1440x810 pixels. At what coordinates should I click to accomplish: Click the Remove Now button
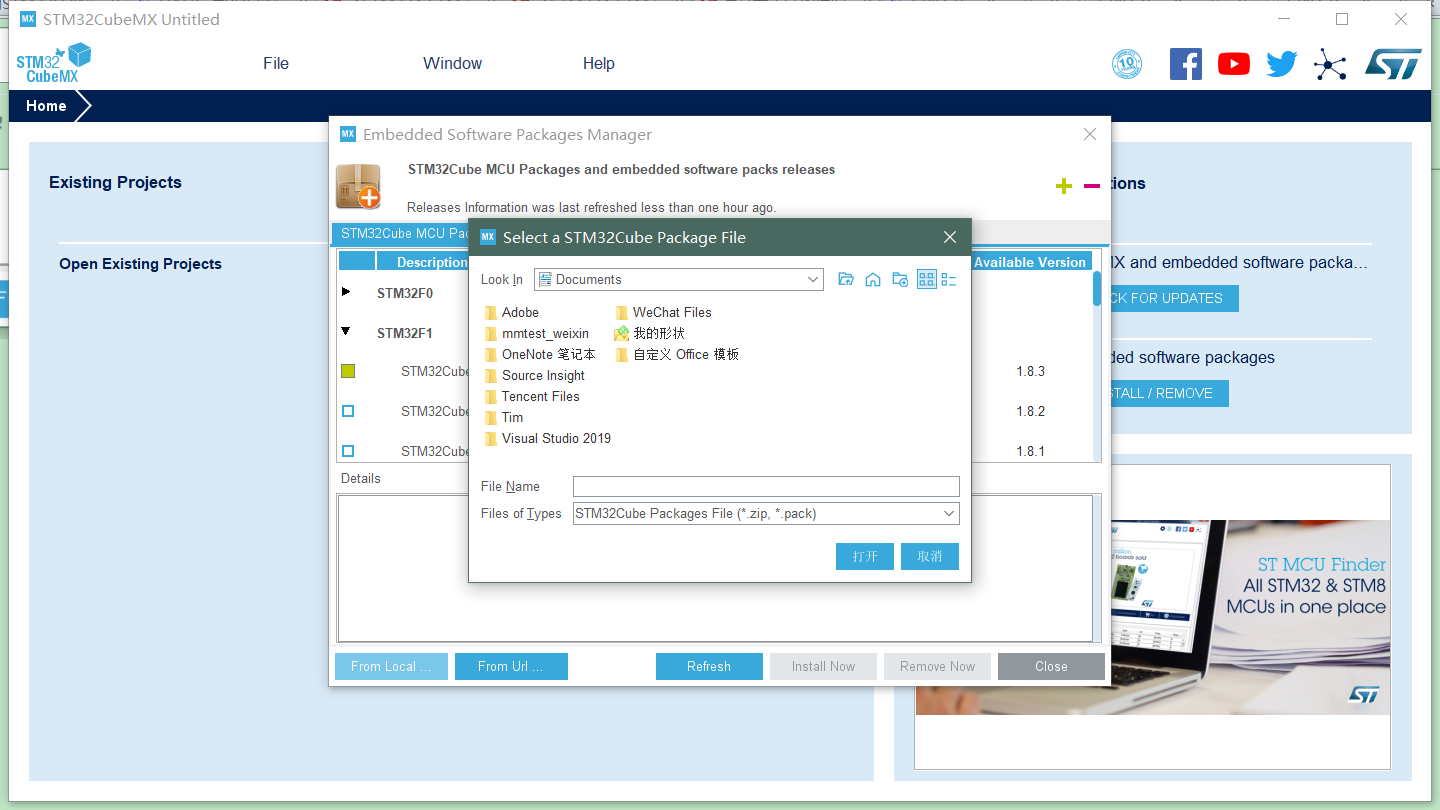click(937, 667)
